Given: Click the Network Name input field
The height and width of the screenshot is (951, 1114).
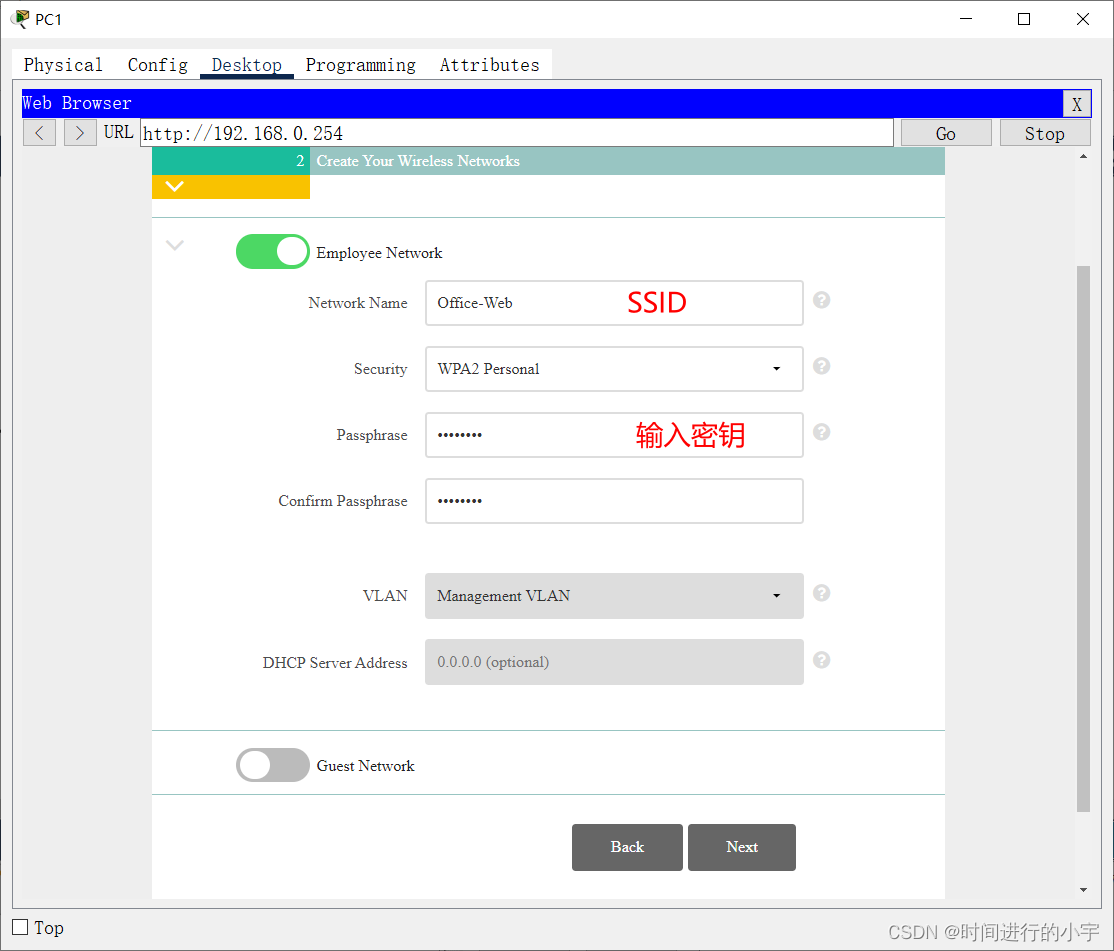Looking at the screenshot, I should pos(614,303).
